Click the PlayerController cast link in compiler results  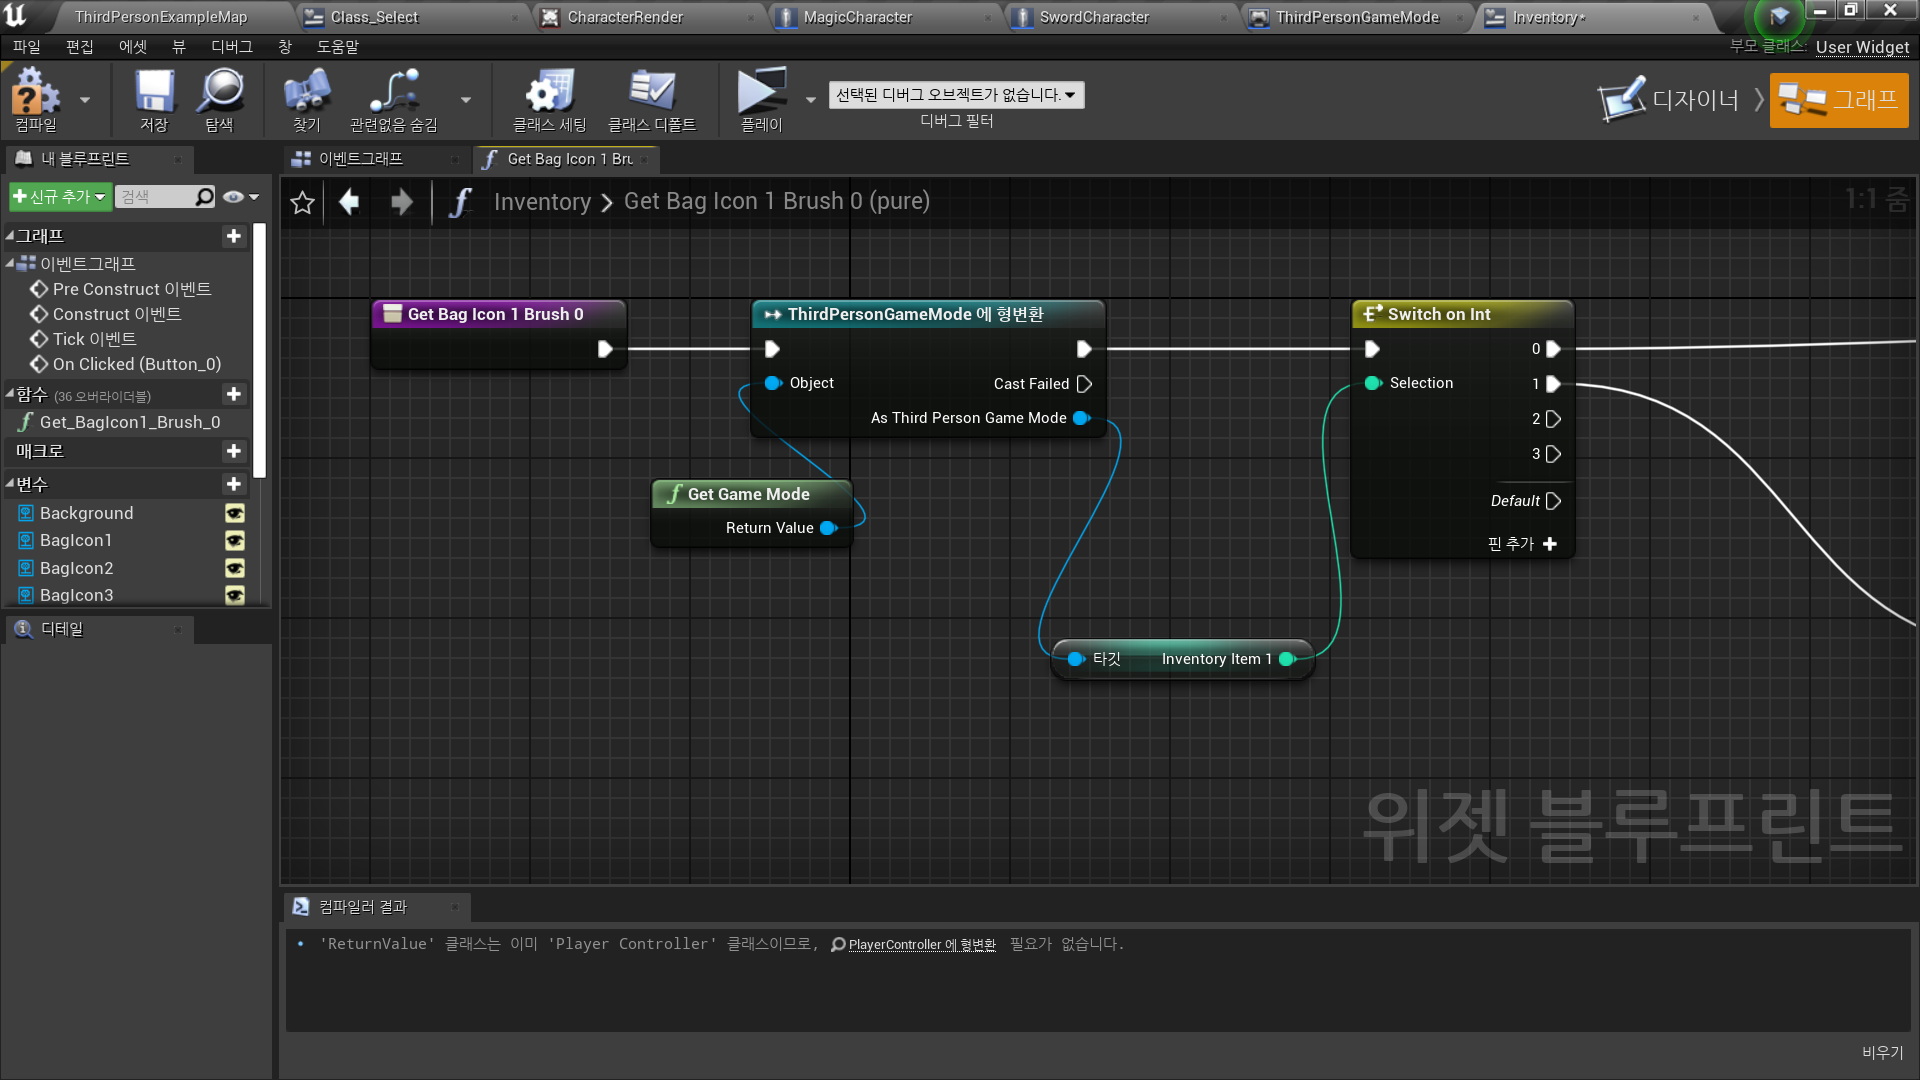click(921, 945)
